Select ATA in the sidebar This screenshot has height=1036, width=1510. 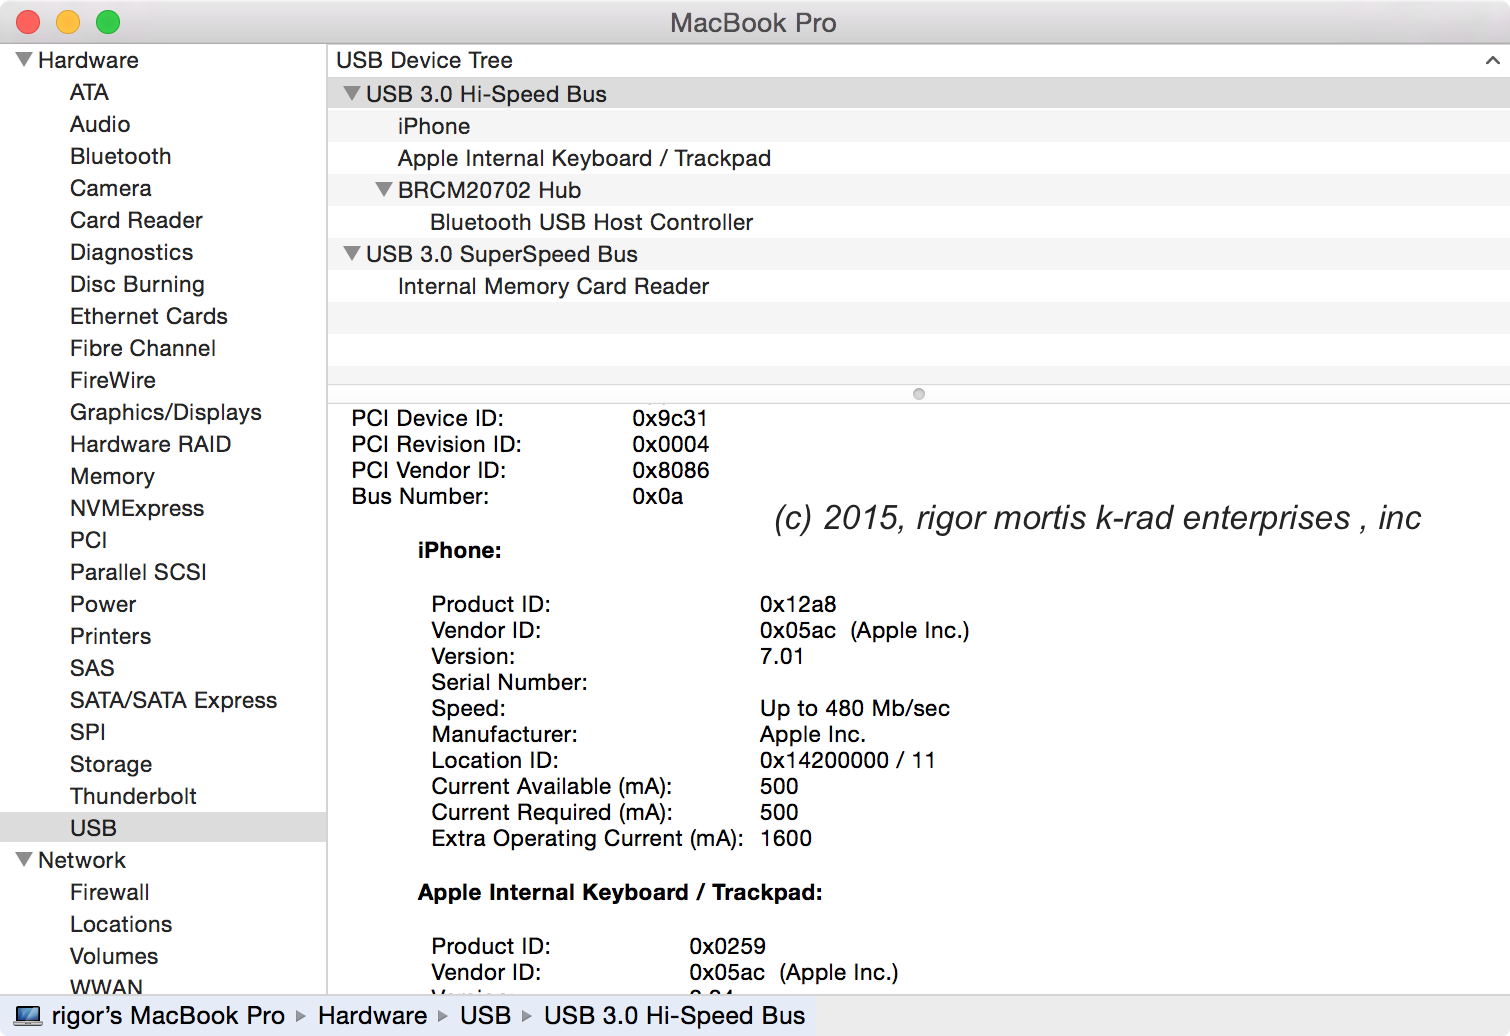tap(89, 92)
